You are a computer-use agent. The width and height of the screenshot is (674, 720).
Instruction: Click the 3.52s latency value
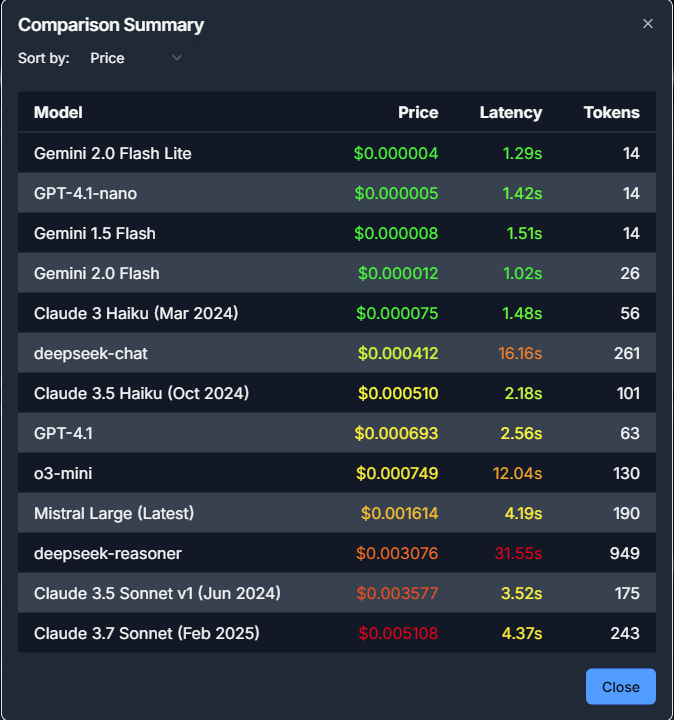click(522, 593)
